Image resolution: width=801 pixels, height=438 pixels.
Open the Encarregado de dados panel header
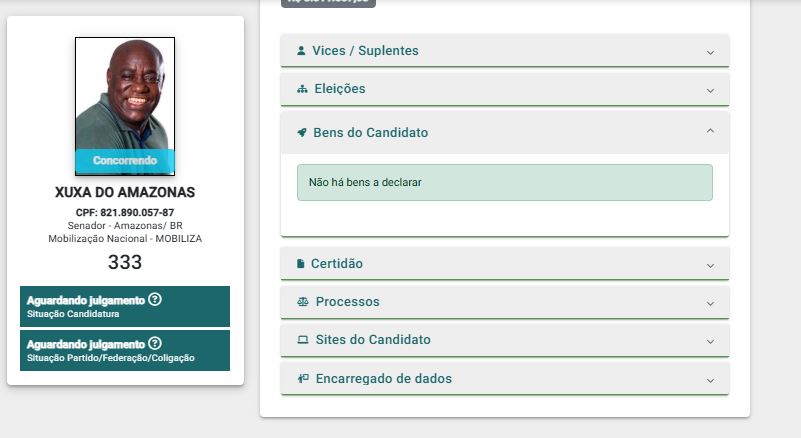click(505, 379)
